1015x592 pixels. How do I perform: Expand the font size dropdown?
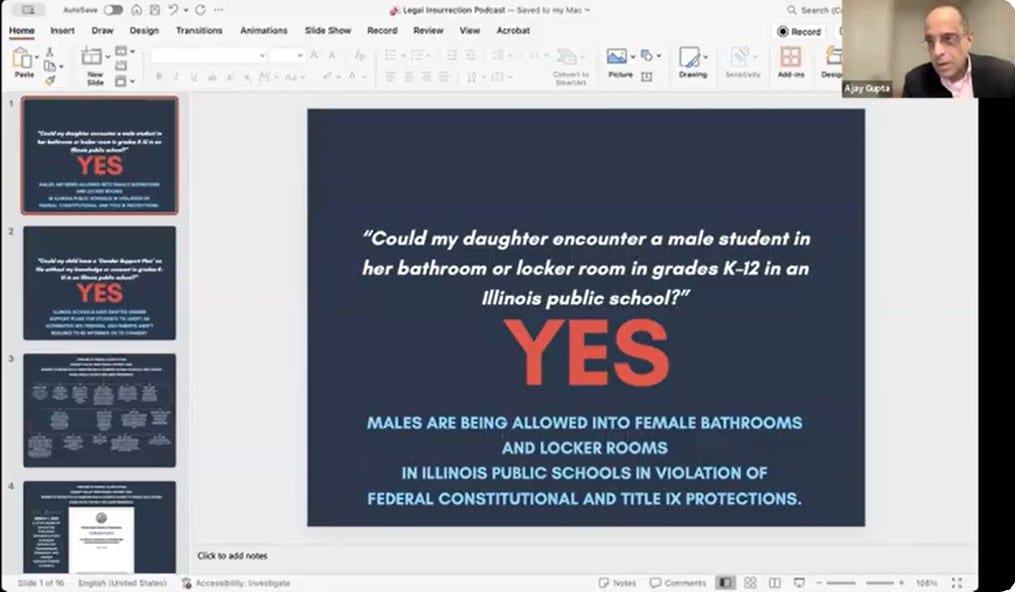click(300, 56)
